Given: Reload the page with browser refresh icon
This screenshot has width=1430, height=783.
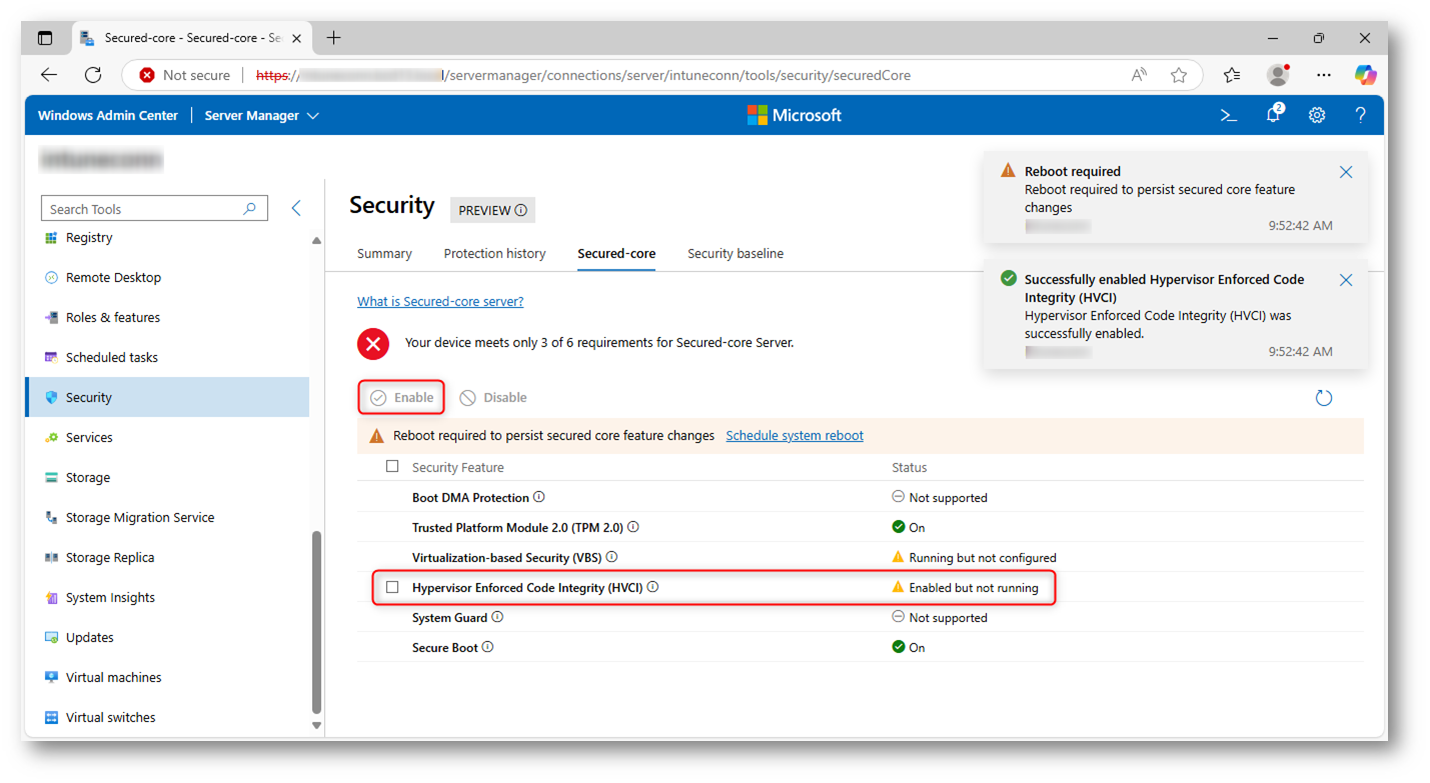Looking at the screenshot, I should click(x=93, y=75).
